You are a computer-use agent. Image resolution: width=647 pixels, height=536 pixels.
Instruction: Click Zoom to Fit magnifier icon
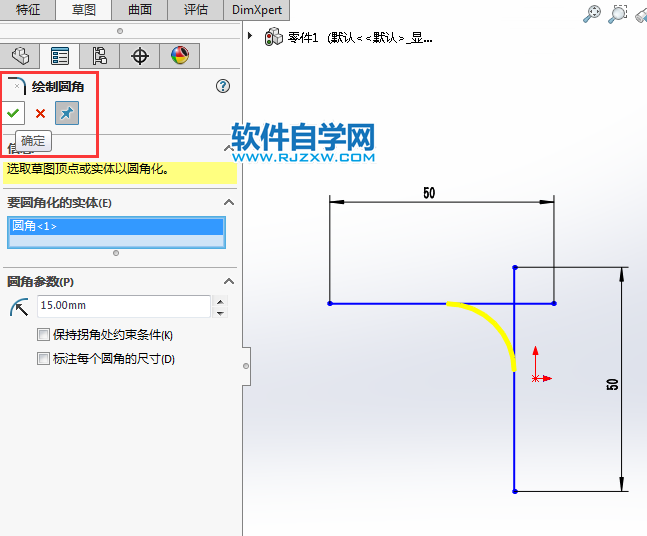tap(591, 14)
